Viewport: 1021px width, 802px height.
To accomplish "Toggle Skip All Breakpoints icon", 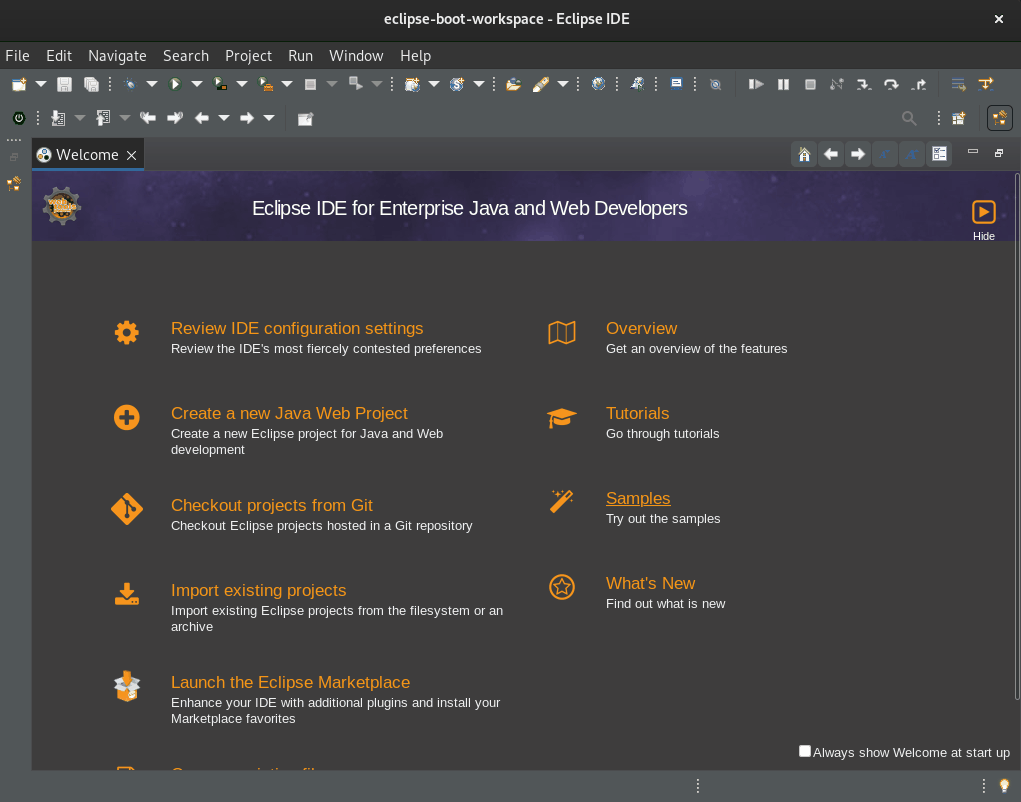I will coord(716,84).
